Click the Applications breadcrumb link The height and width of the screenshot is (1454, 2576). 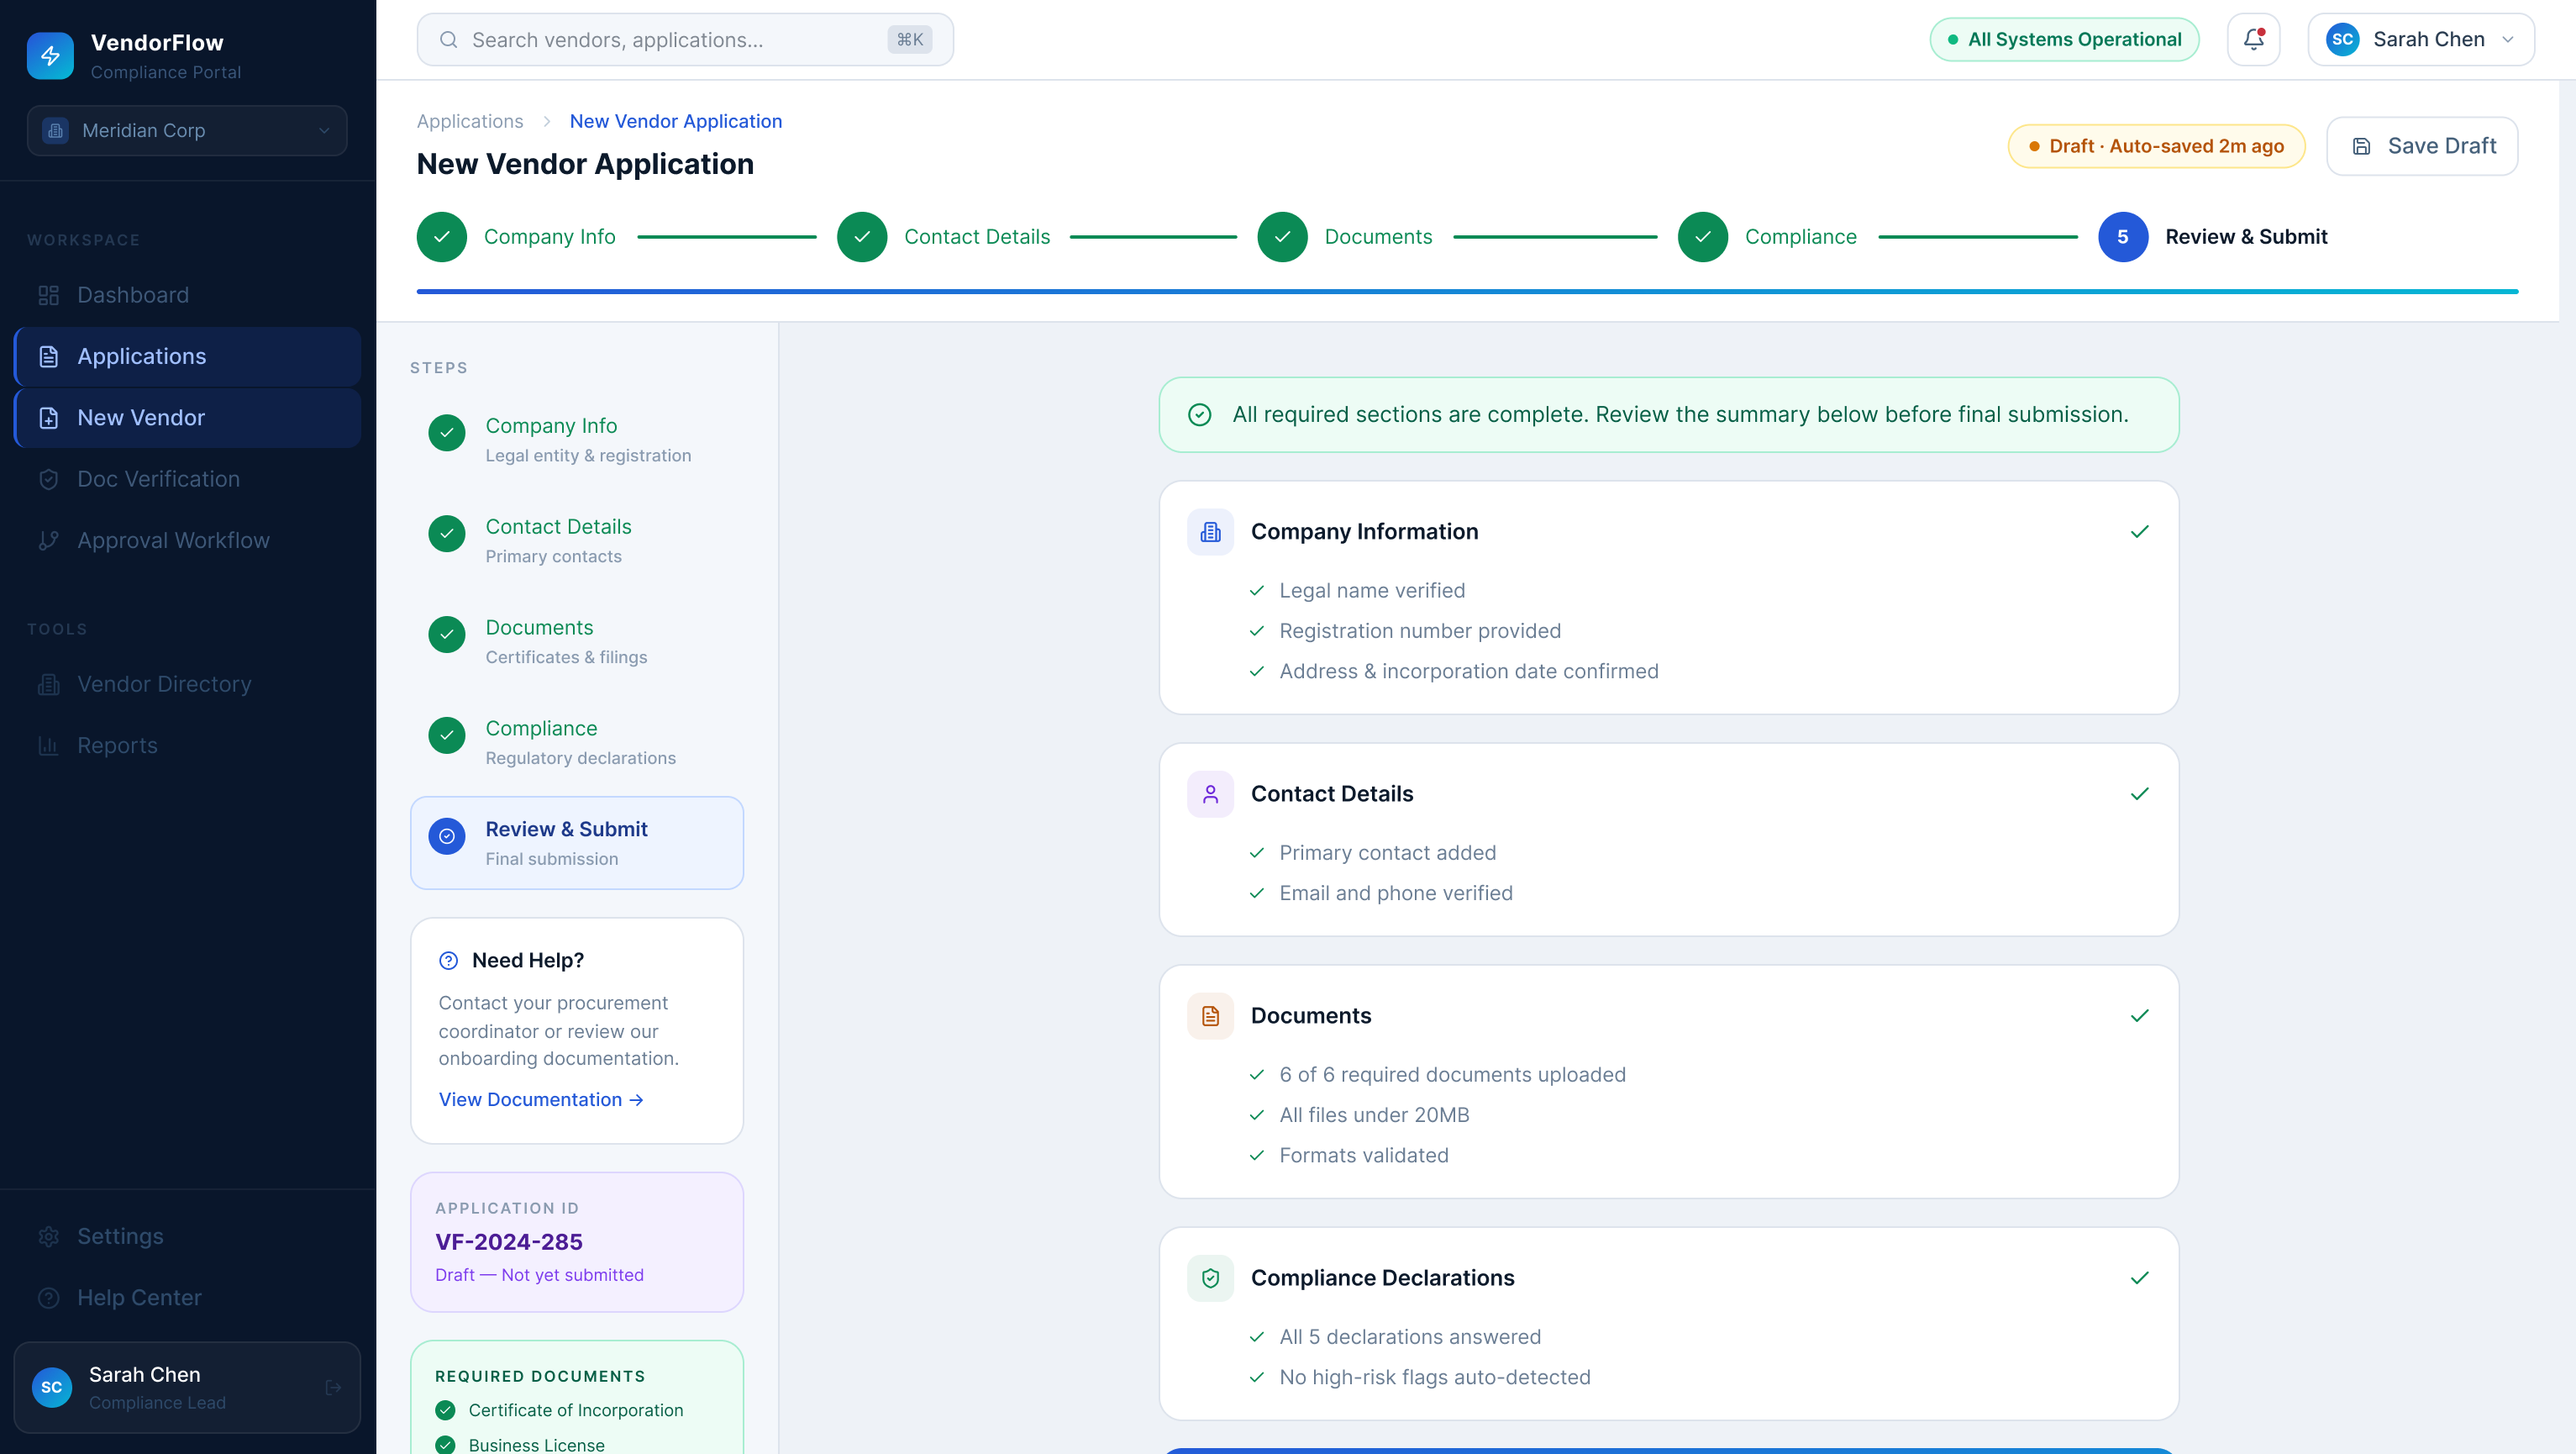tap(470, 121)
